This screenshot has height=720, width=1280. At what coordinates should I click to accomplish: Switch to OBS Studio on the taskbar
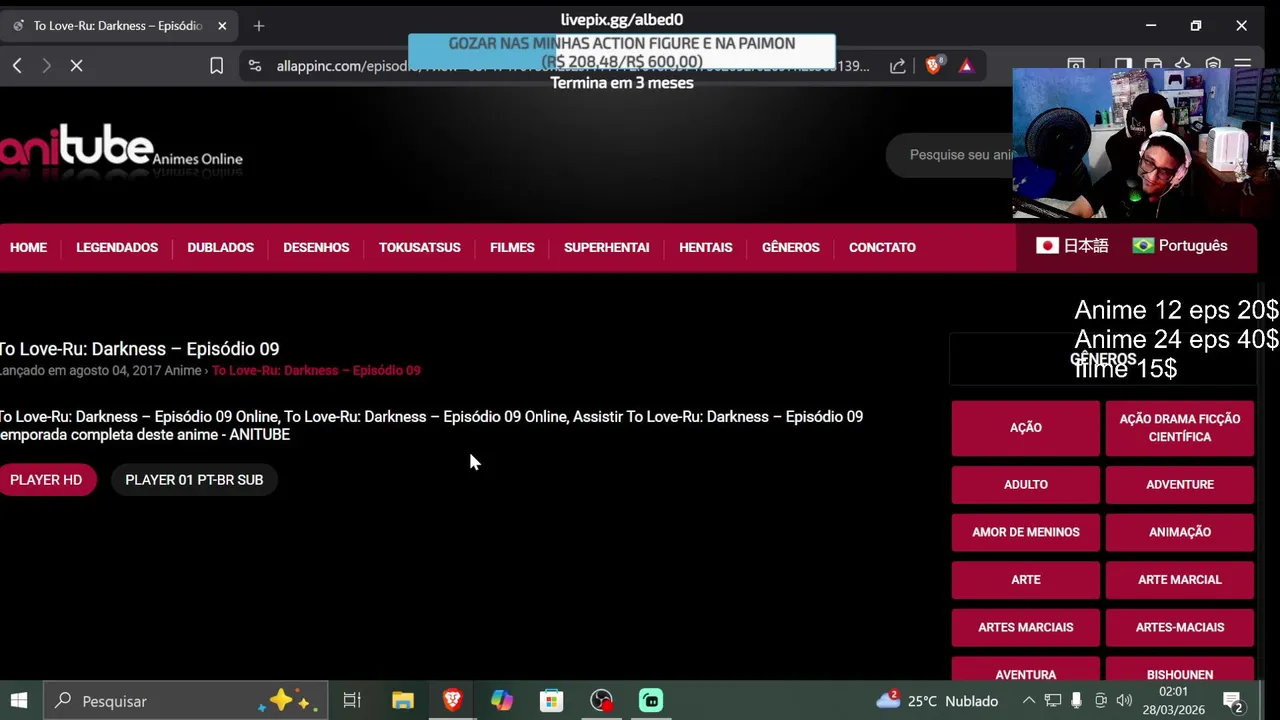601,701
